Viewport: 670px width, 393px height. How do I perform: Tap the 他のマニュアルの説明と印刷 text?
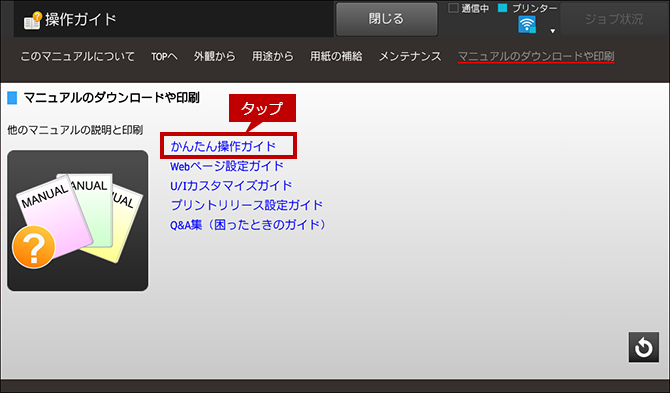coord(75,130)
